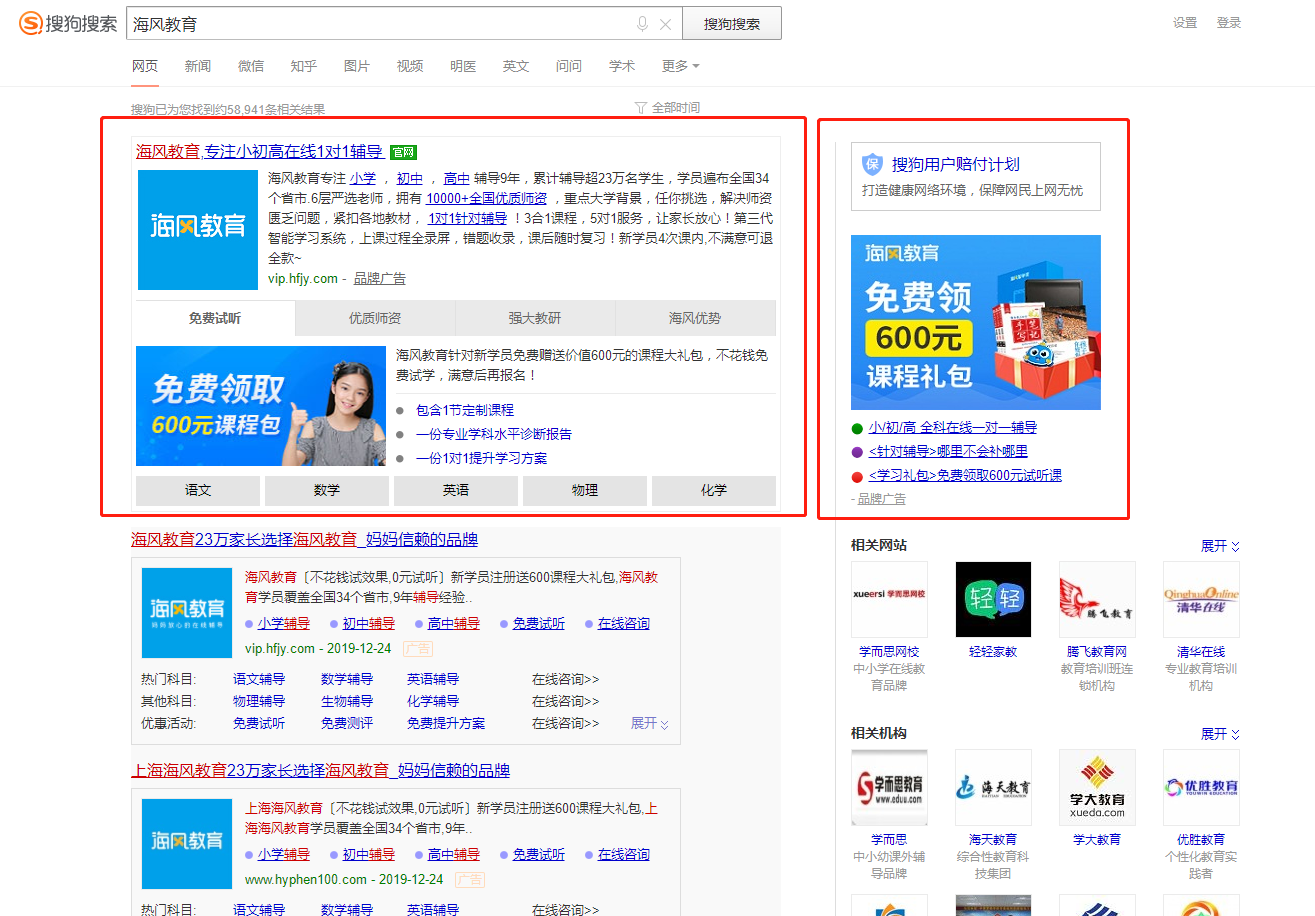Select the 优质师资 tab
The height and width of the screenshot is (916, 1315).
[375, 318]
